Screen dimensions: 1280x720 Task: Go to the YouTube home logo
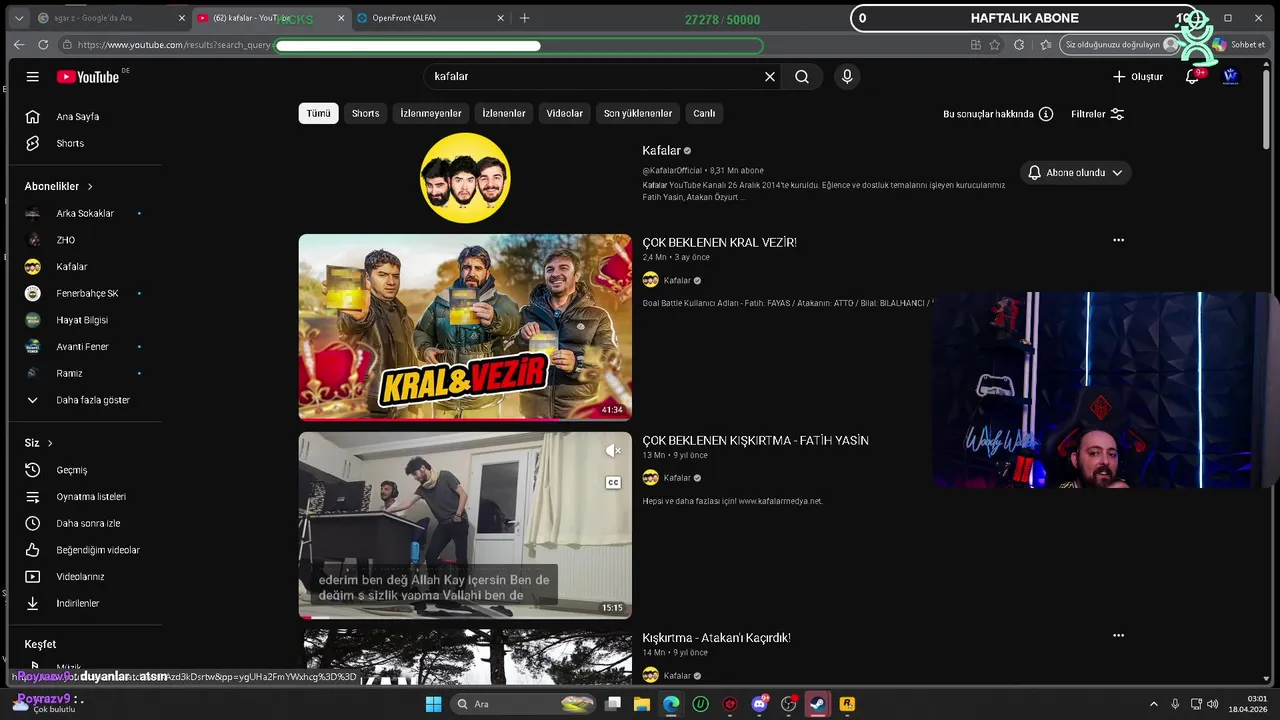click(88, 77)
